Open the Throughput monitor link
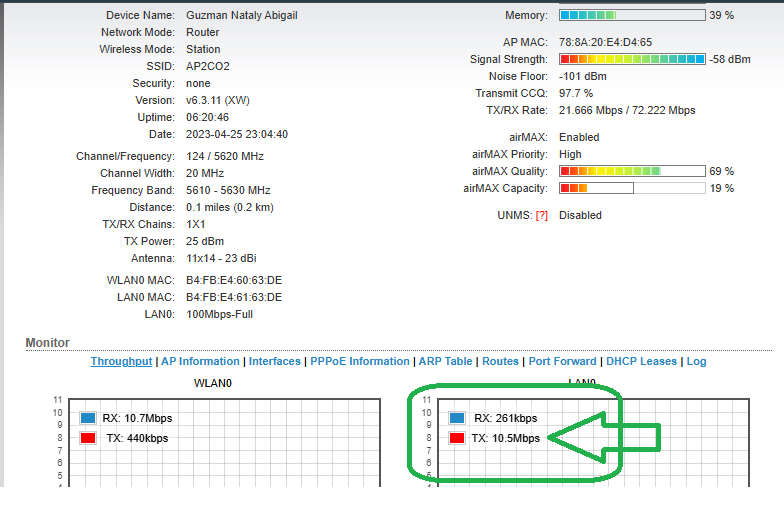Screen dimensions: 784x532 pos(121,361)
